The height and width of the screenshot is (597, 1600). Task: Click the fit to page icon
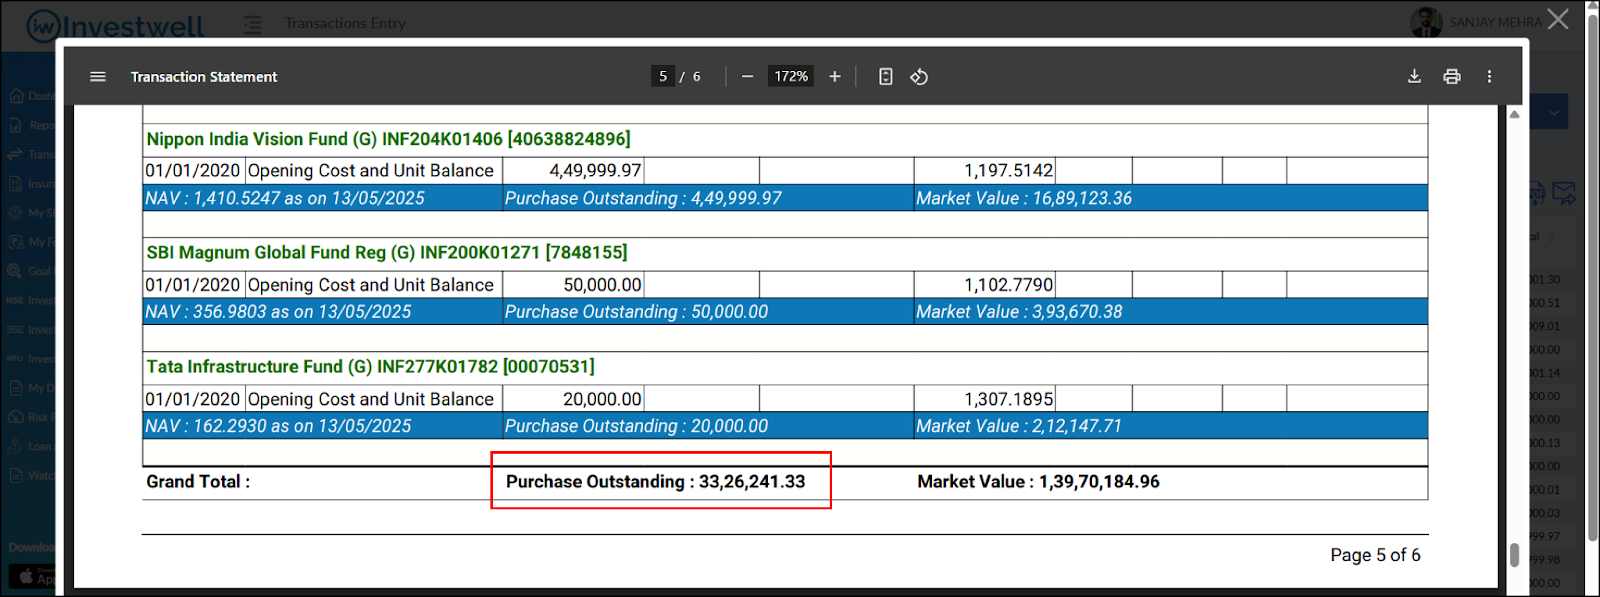coord(886,77)
